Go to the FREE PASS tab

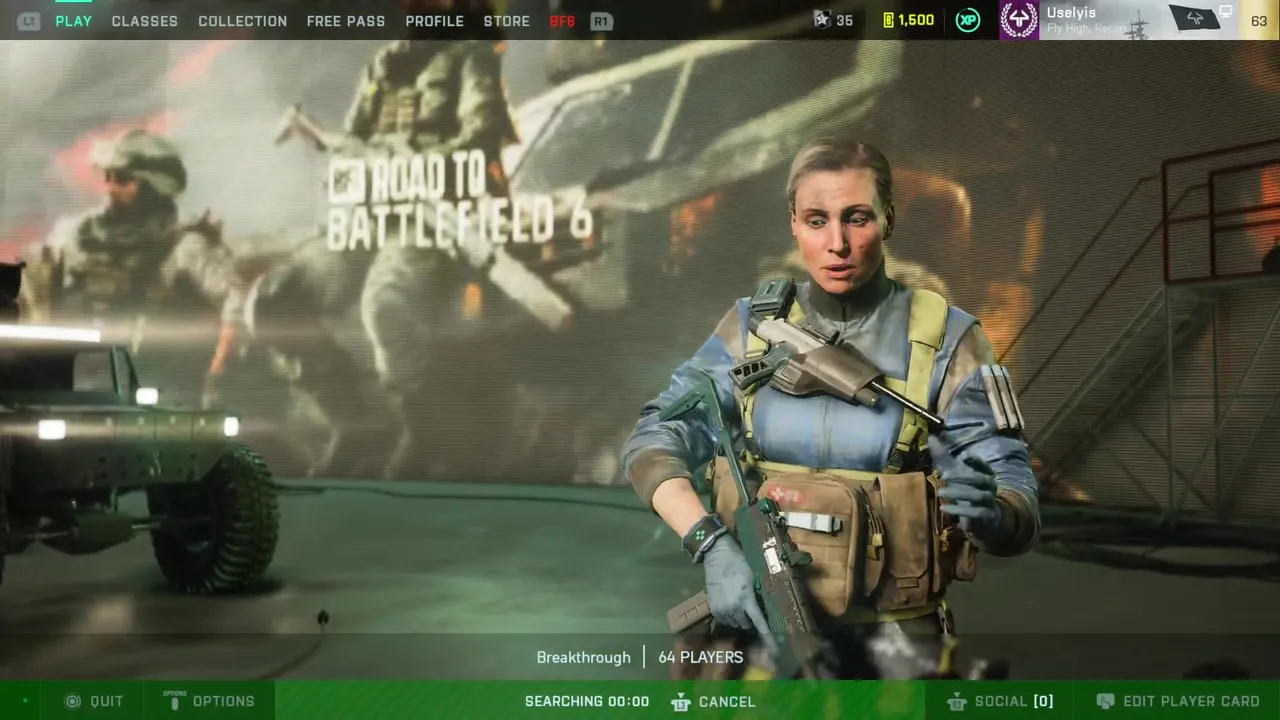345,21
